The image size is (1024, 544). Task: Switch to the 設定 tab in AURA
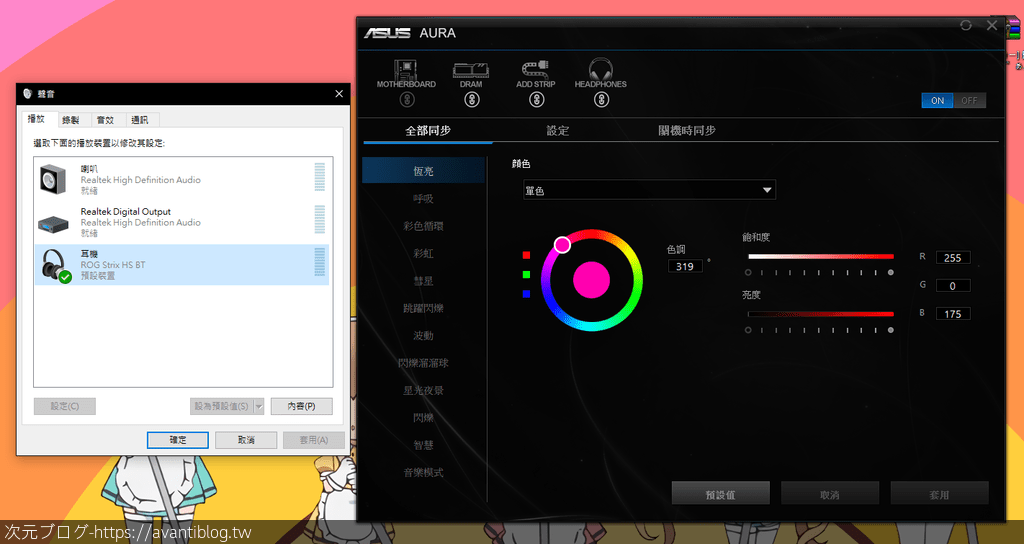[557, 131]
